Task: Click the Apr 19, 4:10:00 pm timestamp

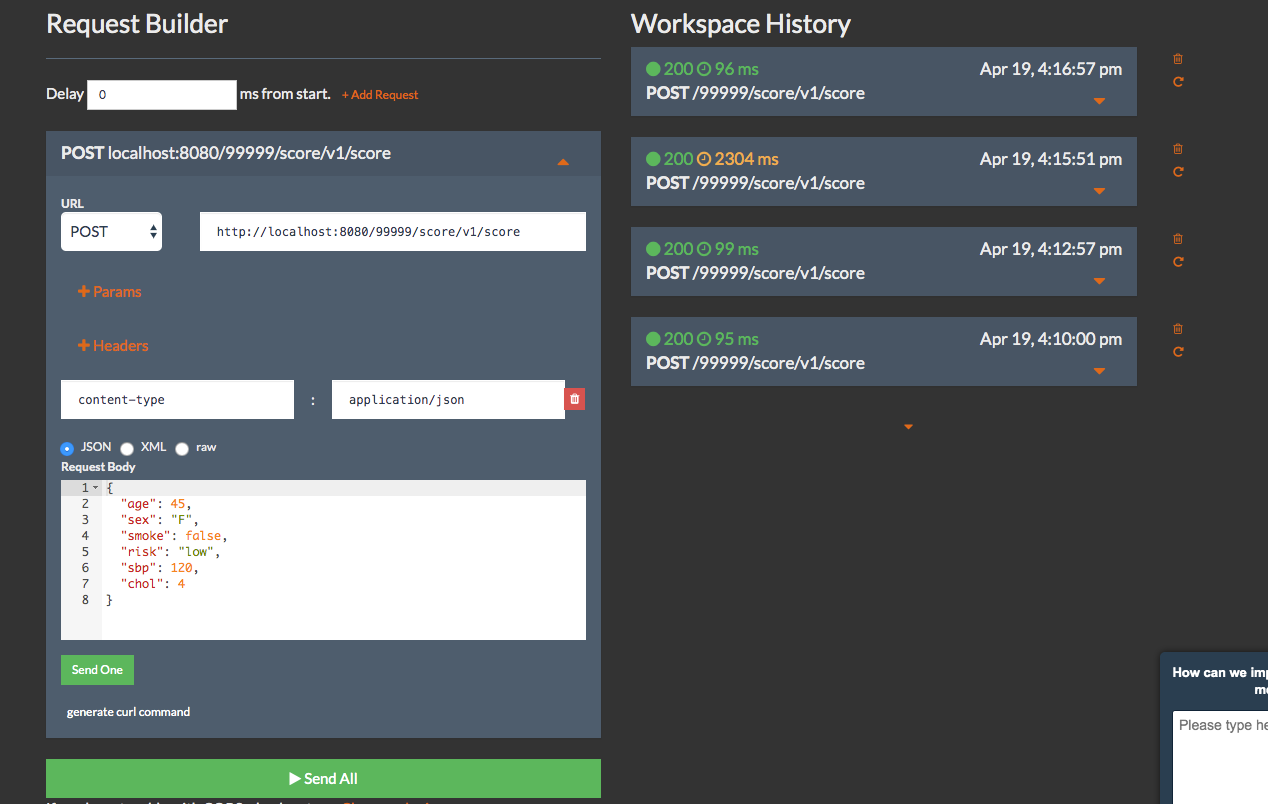Action: [x=1051, y=339]
